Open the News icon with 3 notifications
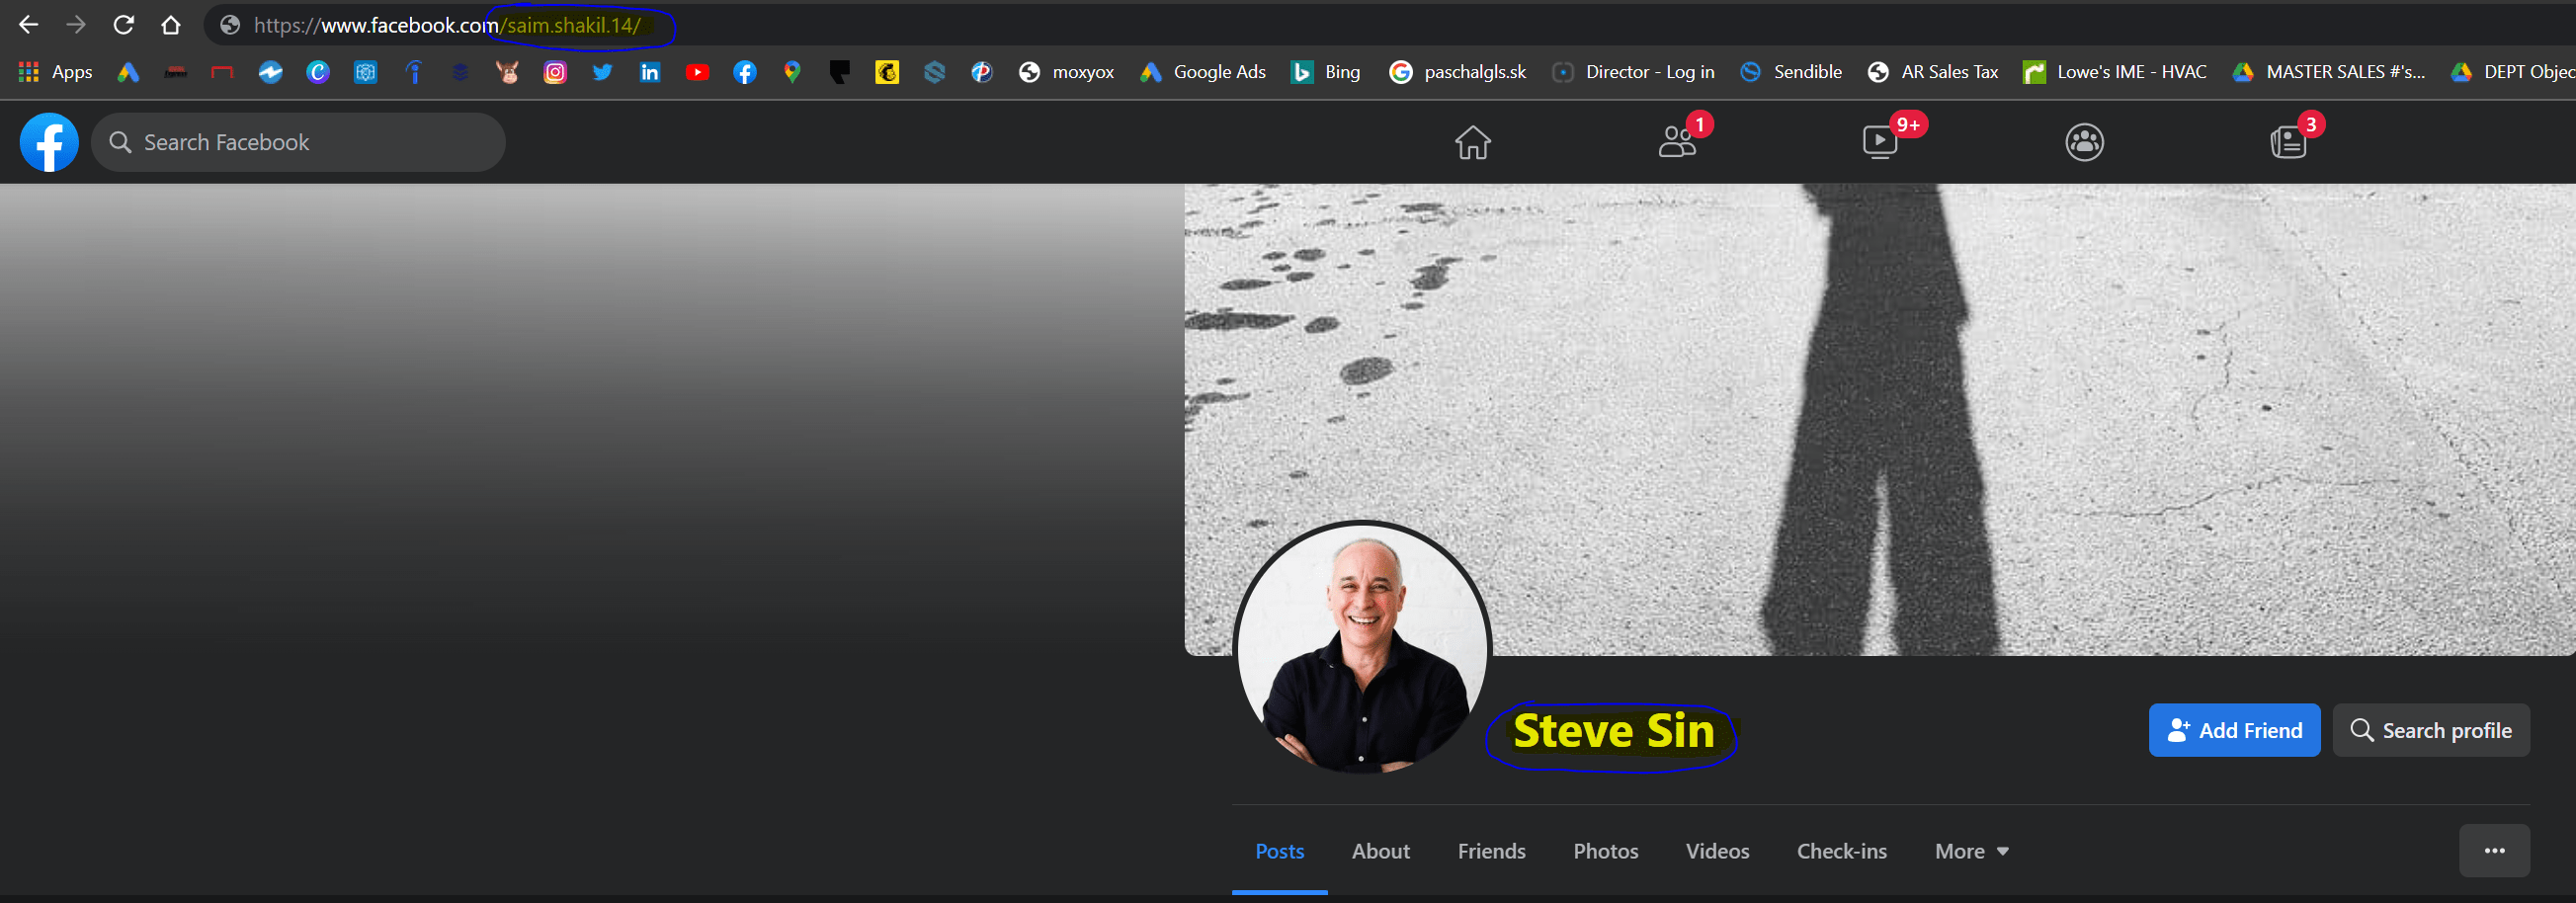2576x903 pixels. click(x=2288, y=142)
